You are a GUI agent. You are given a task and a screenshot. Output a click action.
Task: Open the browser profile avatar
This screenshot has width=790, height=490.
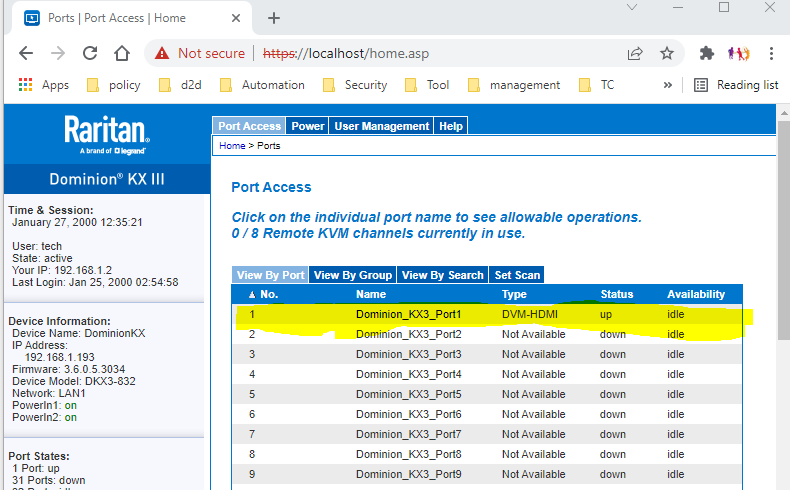(739, 53)
